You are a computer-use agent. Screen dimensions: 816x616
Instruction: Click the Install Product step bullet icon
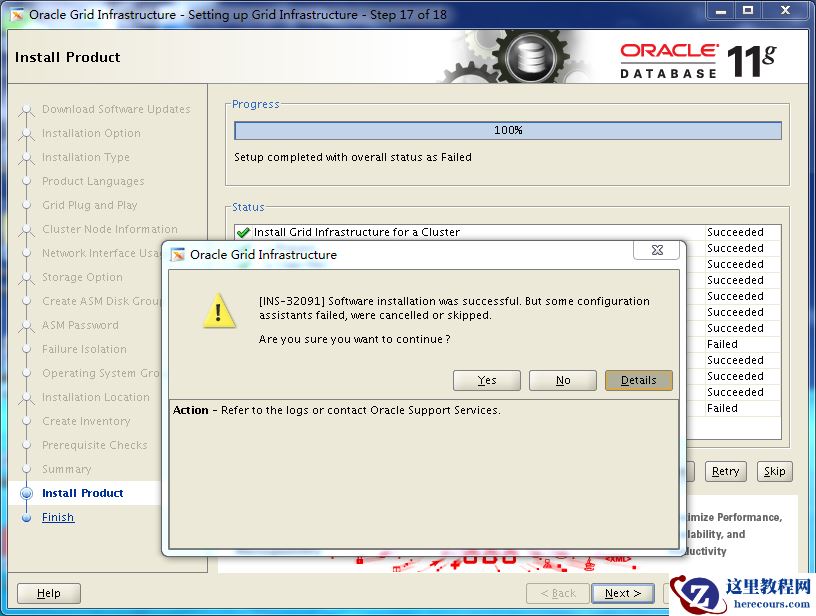click(x=26, y=493)
